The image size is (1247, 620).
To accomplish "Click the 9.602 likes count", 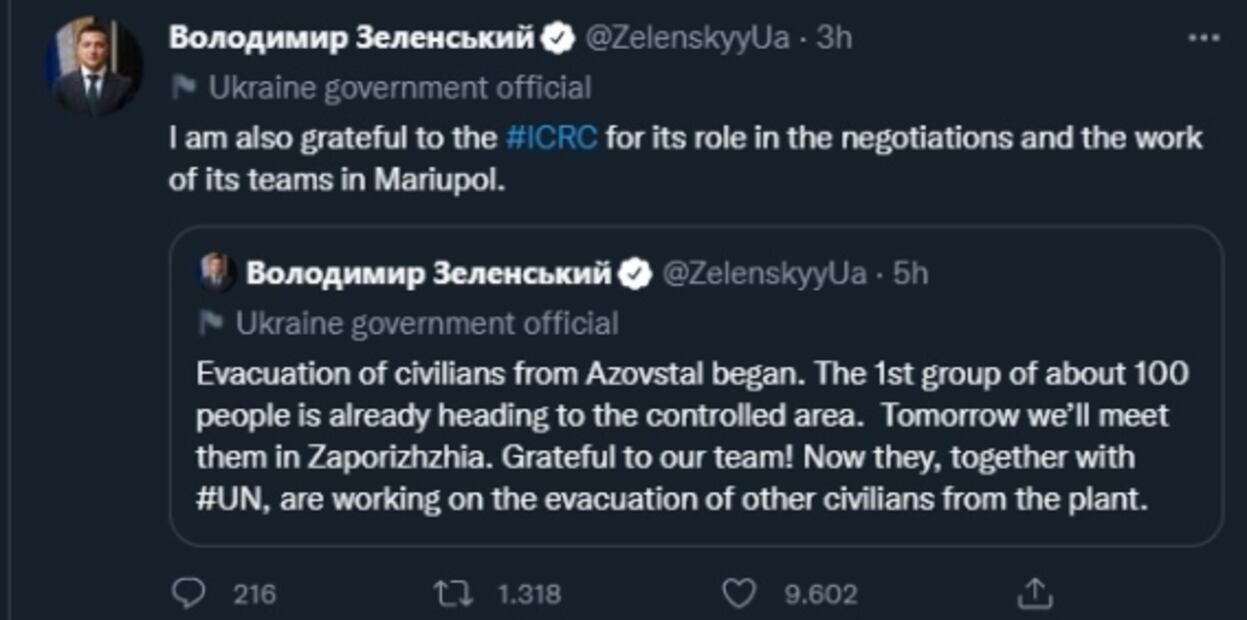I will [820, 595].
